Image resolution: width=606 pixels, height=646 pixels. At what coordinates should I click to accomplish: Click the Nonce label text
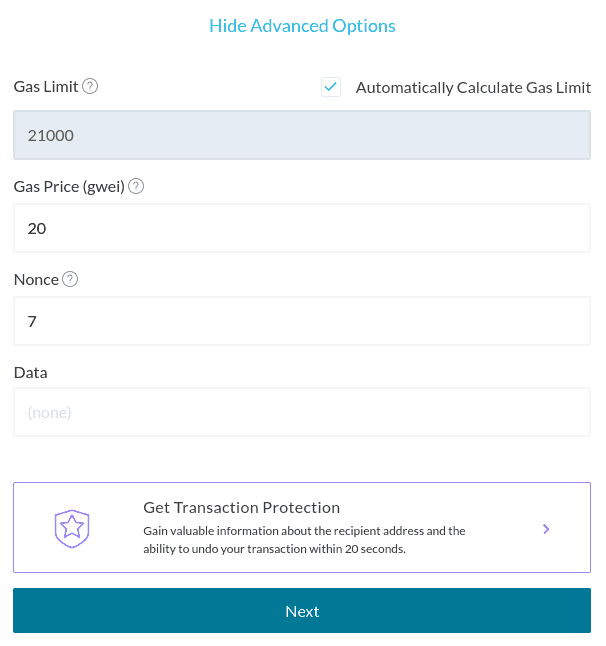tap(36, 279)
